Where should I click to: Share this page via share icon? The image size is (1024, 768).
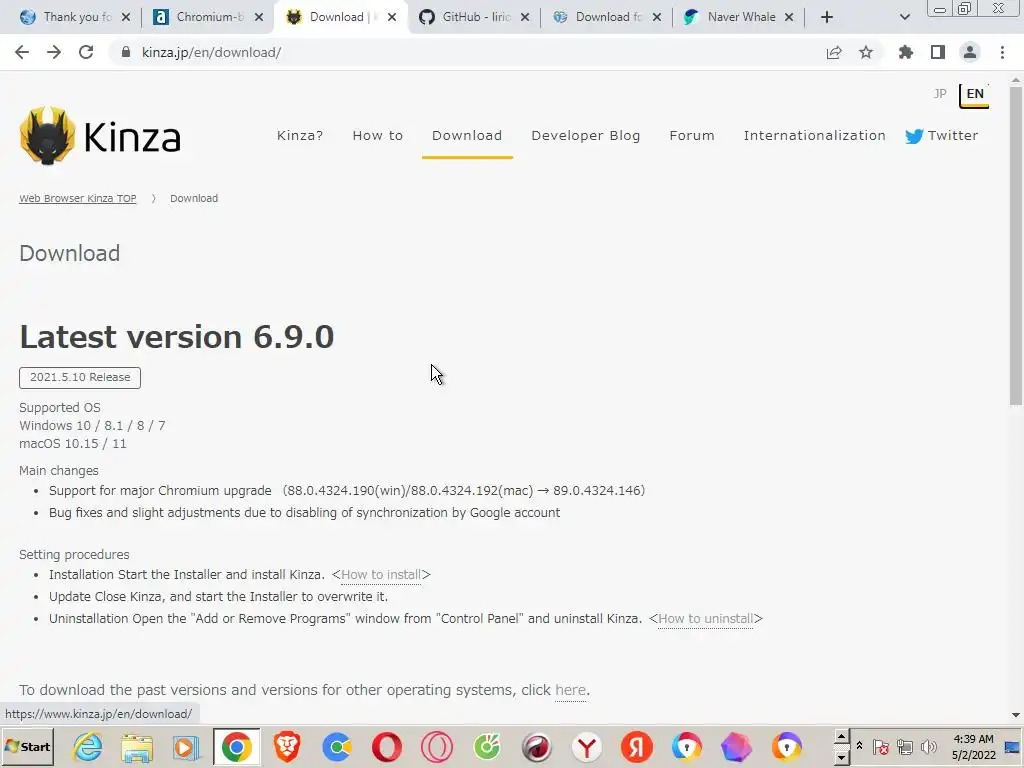834,52
